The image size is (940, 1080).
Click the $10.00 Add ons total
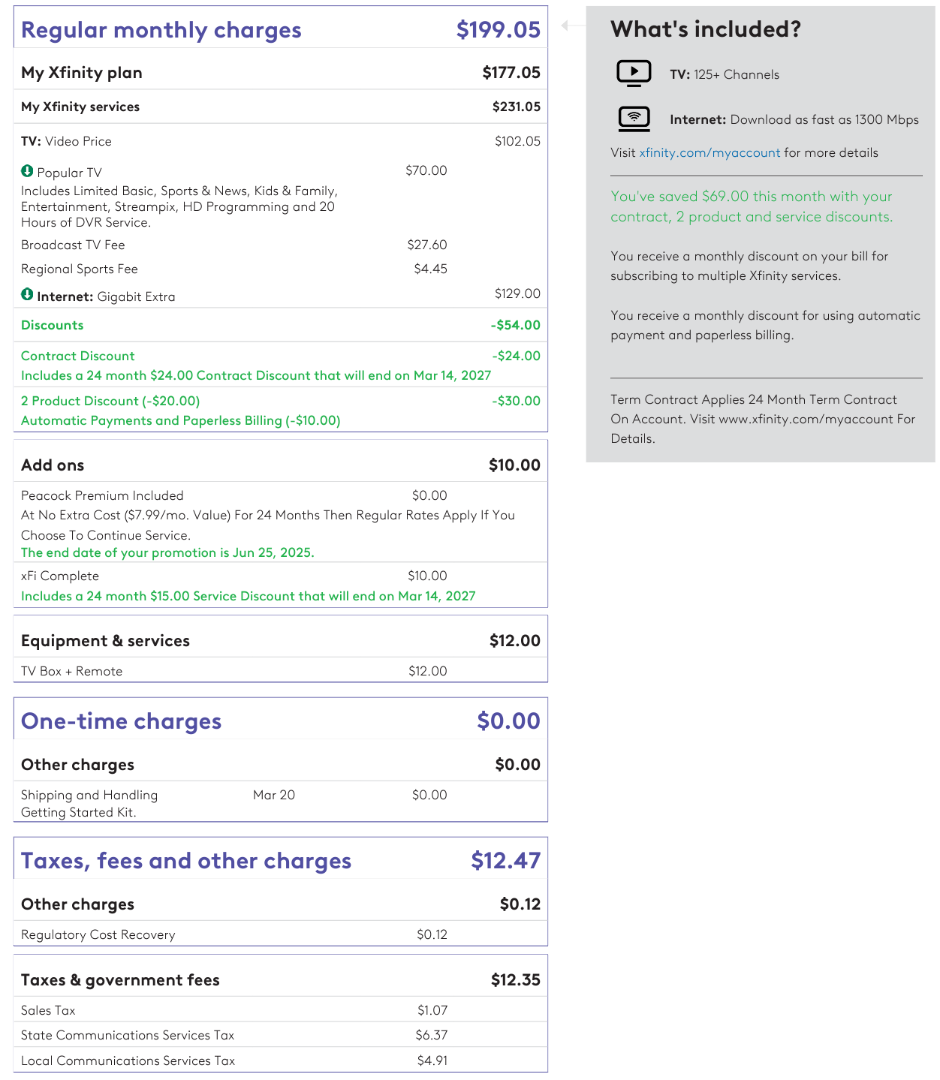pyautogui.click(x=514, y=466)
